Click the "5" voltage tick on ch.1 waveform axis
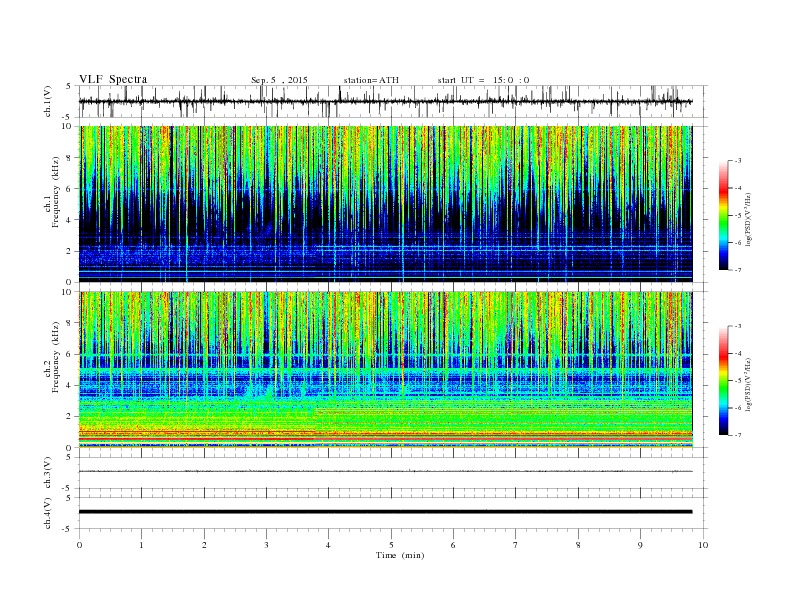This screenshot has height=612, width=792. coord(70,86)
